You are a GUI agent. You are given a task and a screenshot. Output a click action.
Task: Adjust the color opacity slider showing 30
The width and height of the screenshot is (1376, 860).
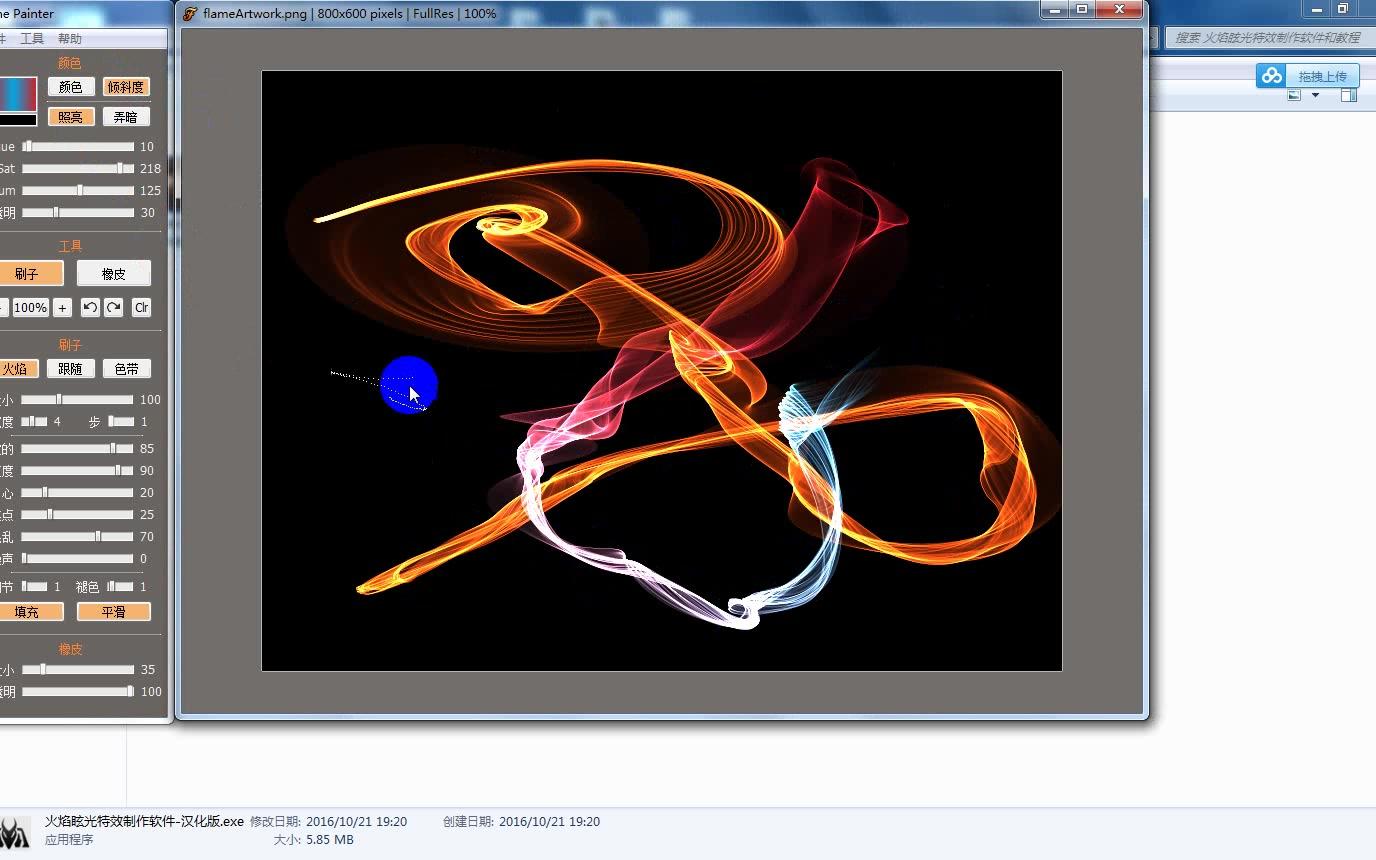tap(78, 213)
